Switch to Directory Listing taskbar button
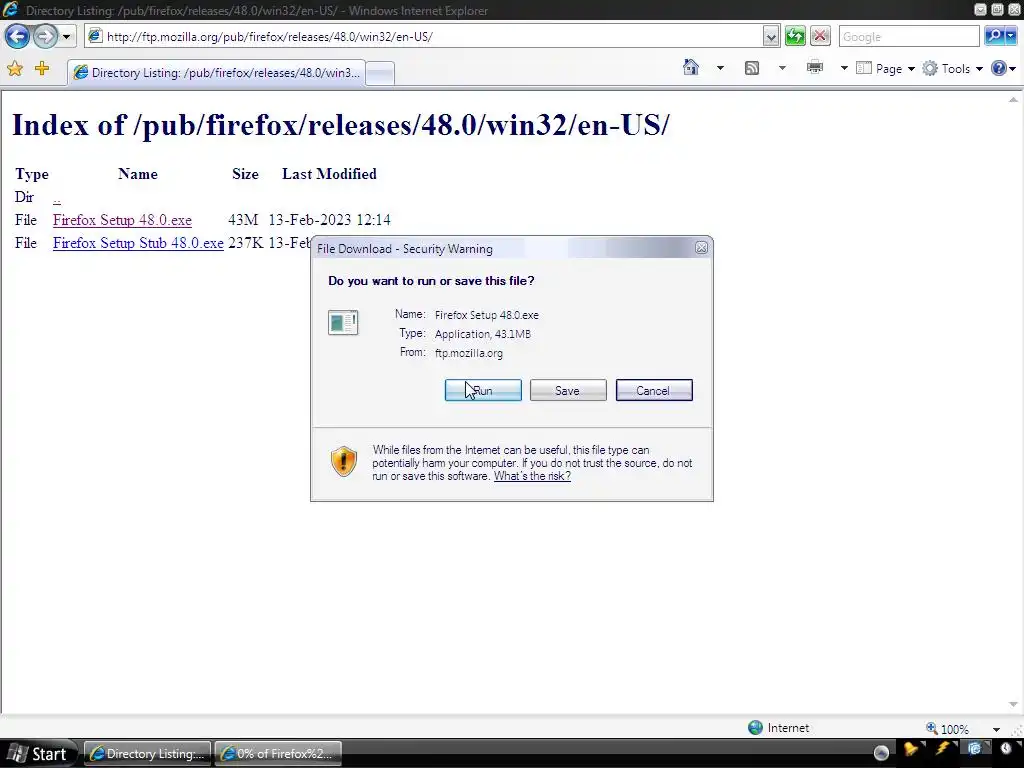This screenshot has width=1024, height=768. pos(148,754)
